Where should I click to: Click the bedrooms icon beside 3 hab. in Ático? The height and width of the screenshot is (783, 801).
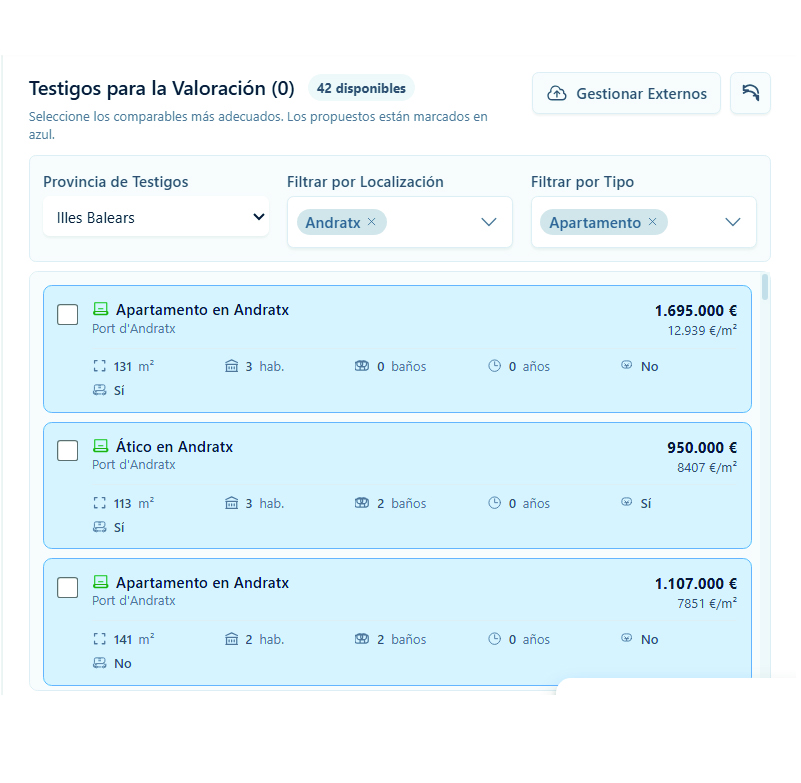(232, 503)
